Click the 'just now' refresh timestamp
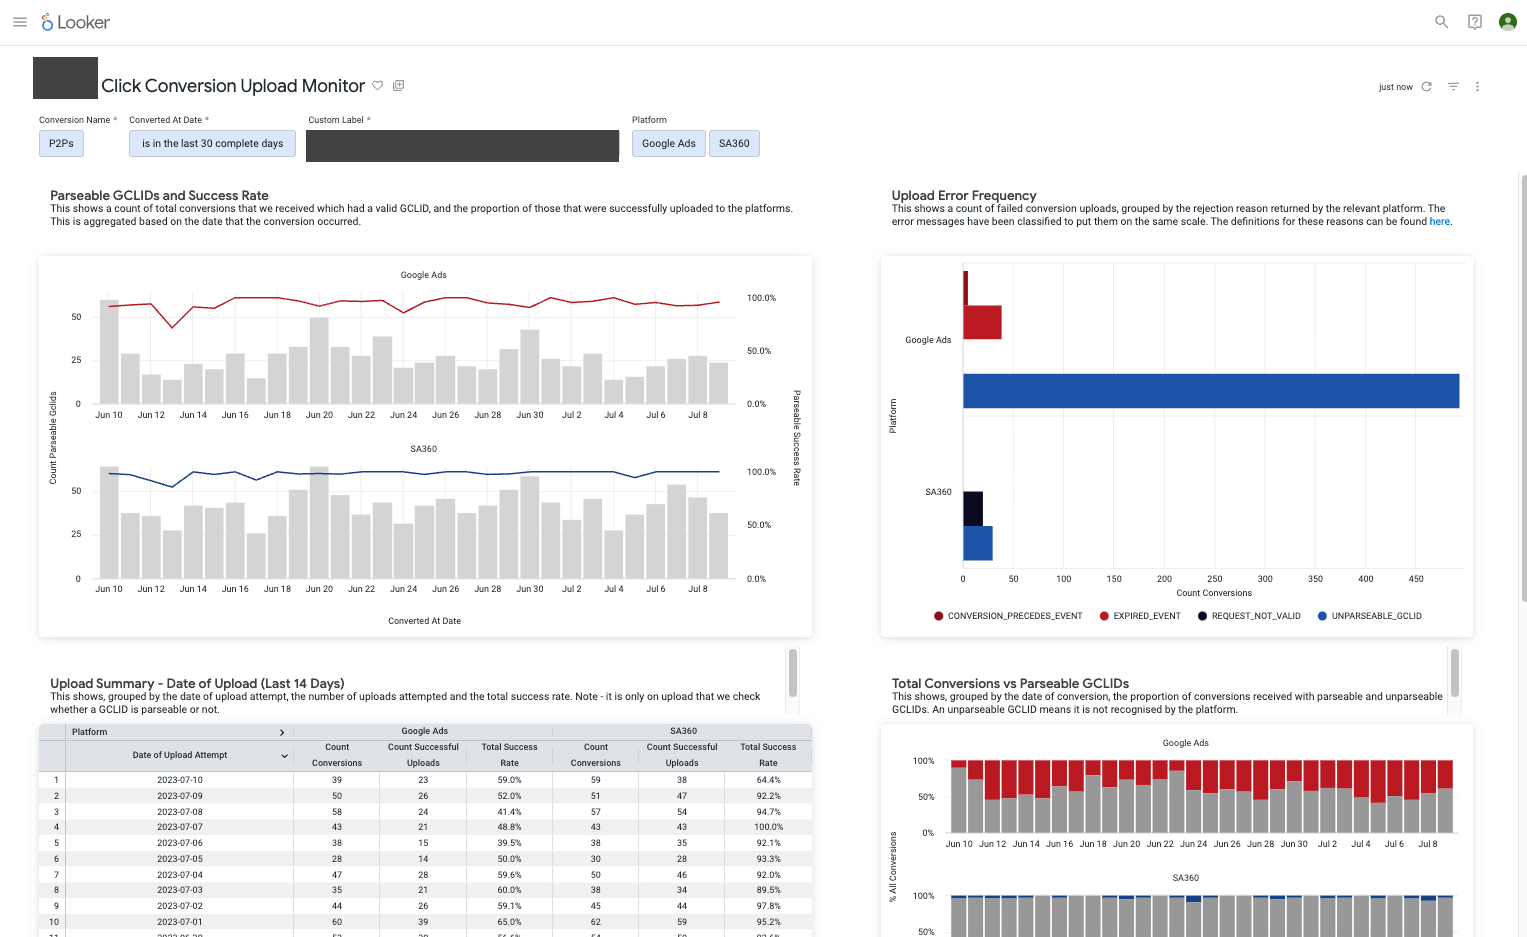Screen dimensions: 1527x937 click(1395, 87)
